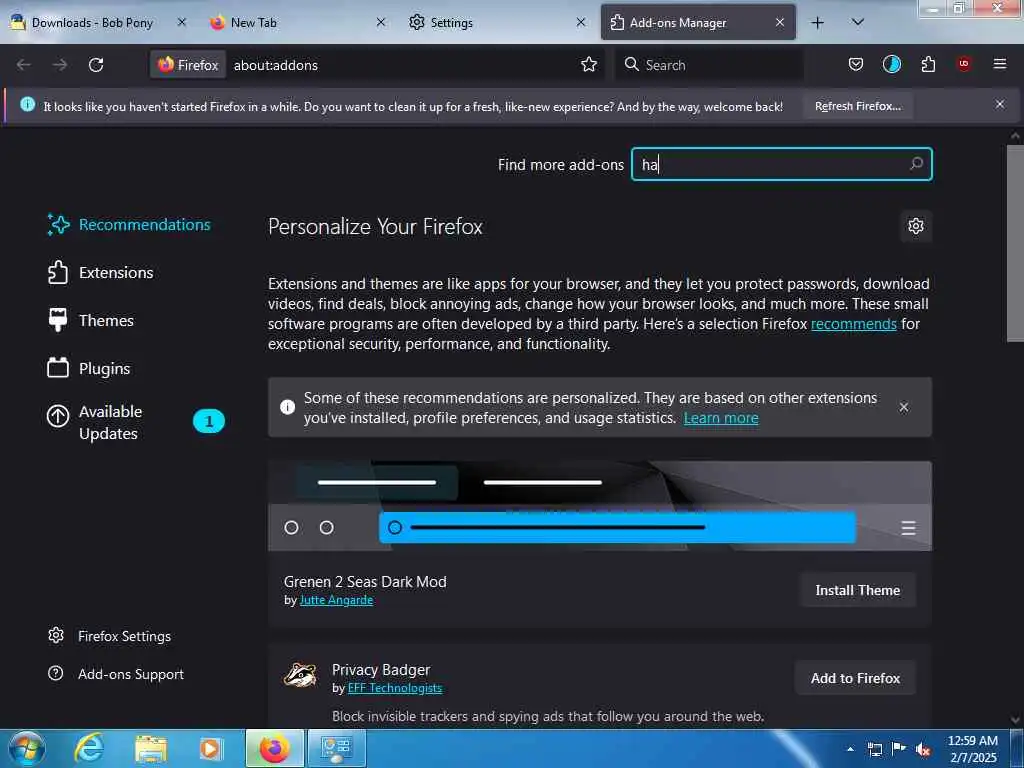Click the browser forward arrow

pyautogui.click(x=60, y=65)
